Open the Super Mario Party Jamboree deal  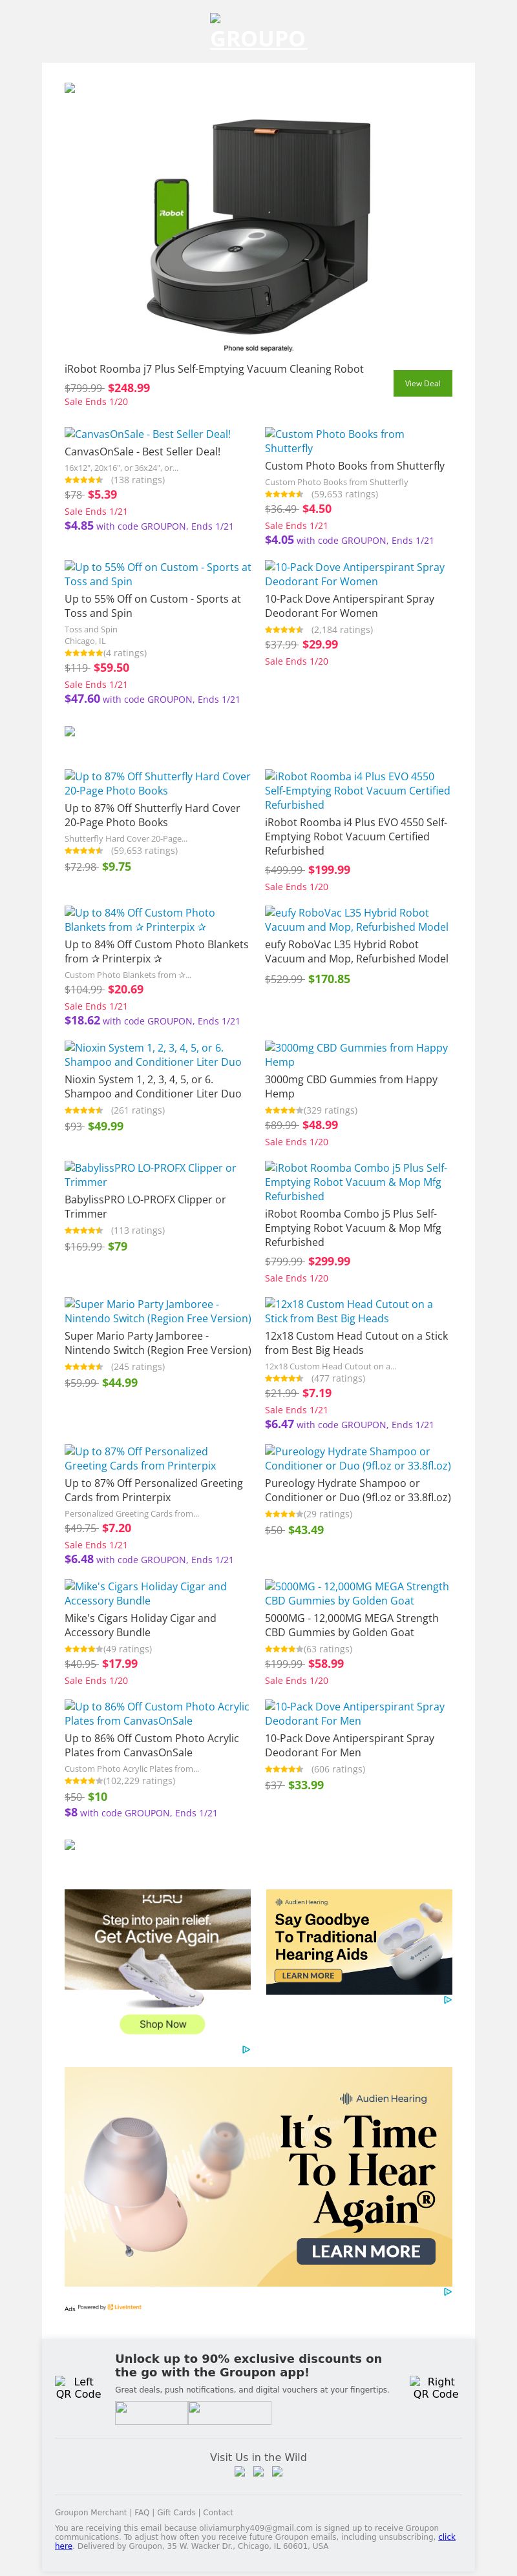coord(157,1342)
